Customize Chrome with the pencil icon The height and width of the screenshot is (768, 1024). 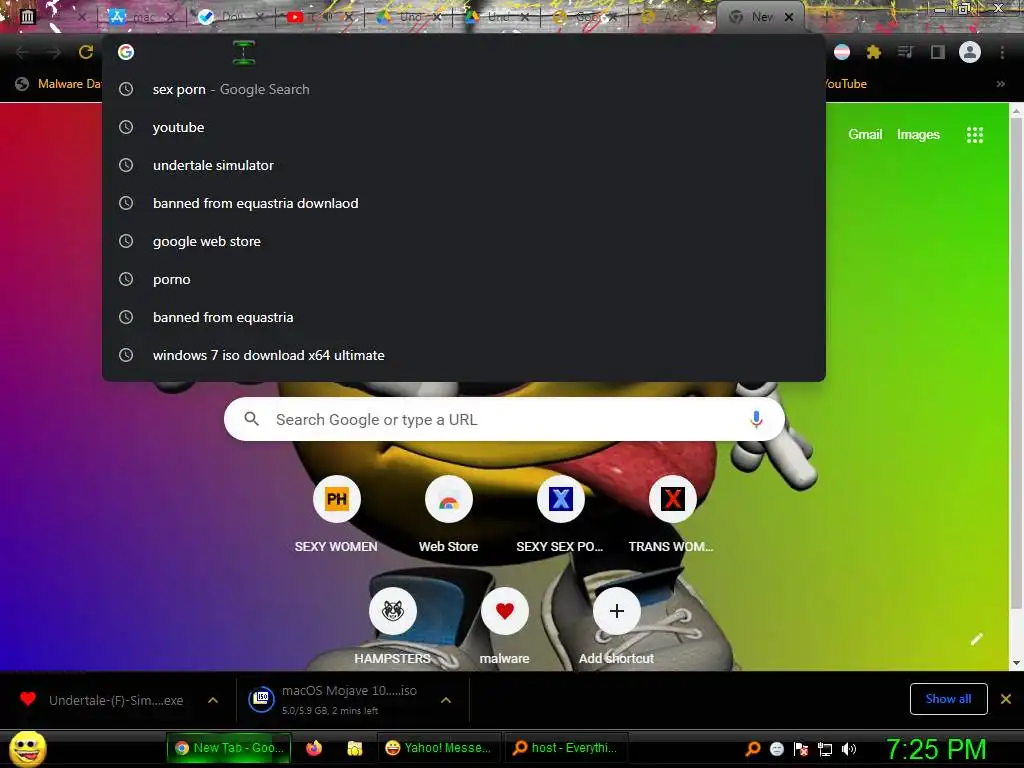pyautogui.click(x=976, y=639)
